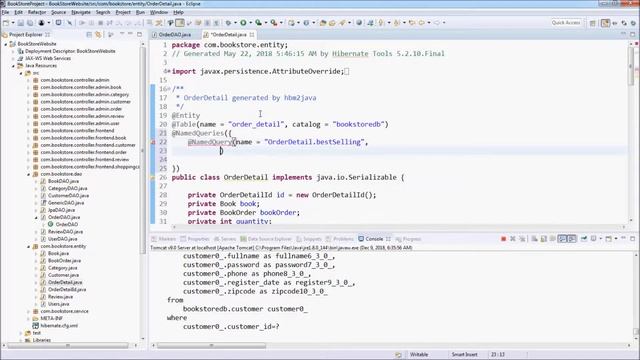
Task: Collapse the Javadoc comment on line 16
Action: (169, 89)
